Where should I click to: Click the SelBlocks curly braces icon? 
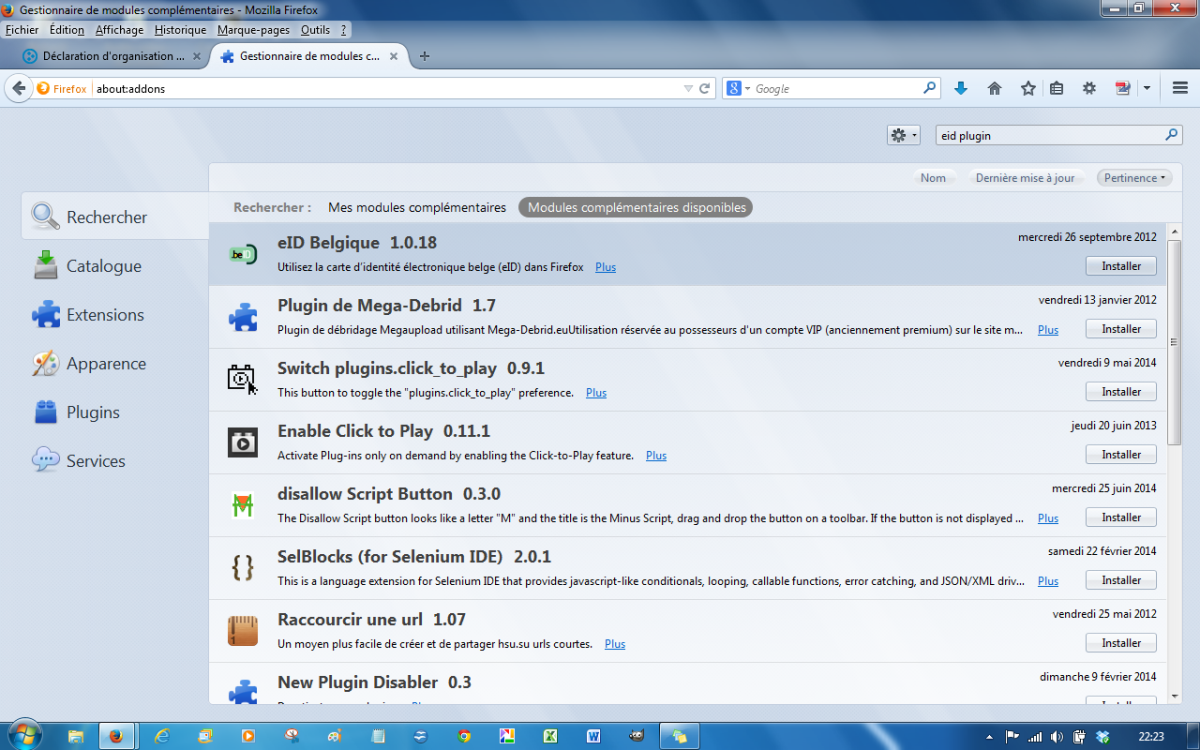pos(243,568)
